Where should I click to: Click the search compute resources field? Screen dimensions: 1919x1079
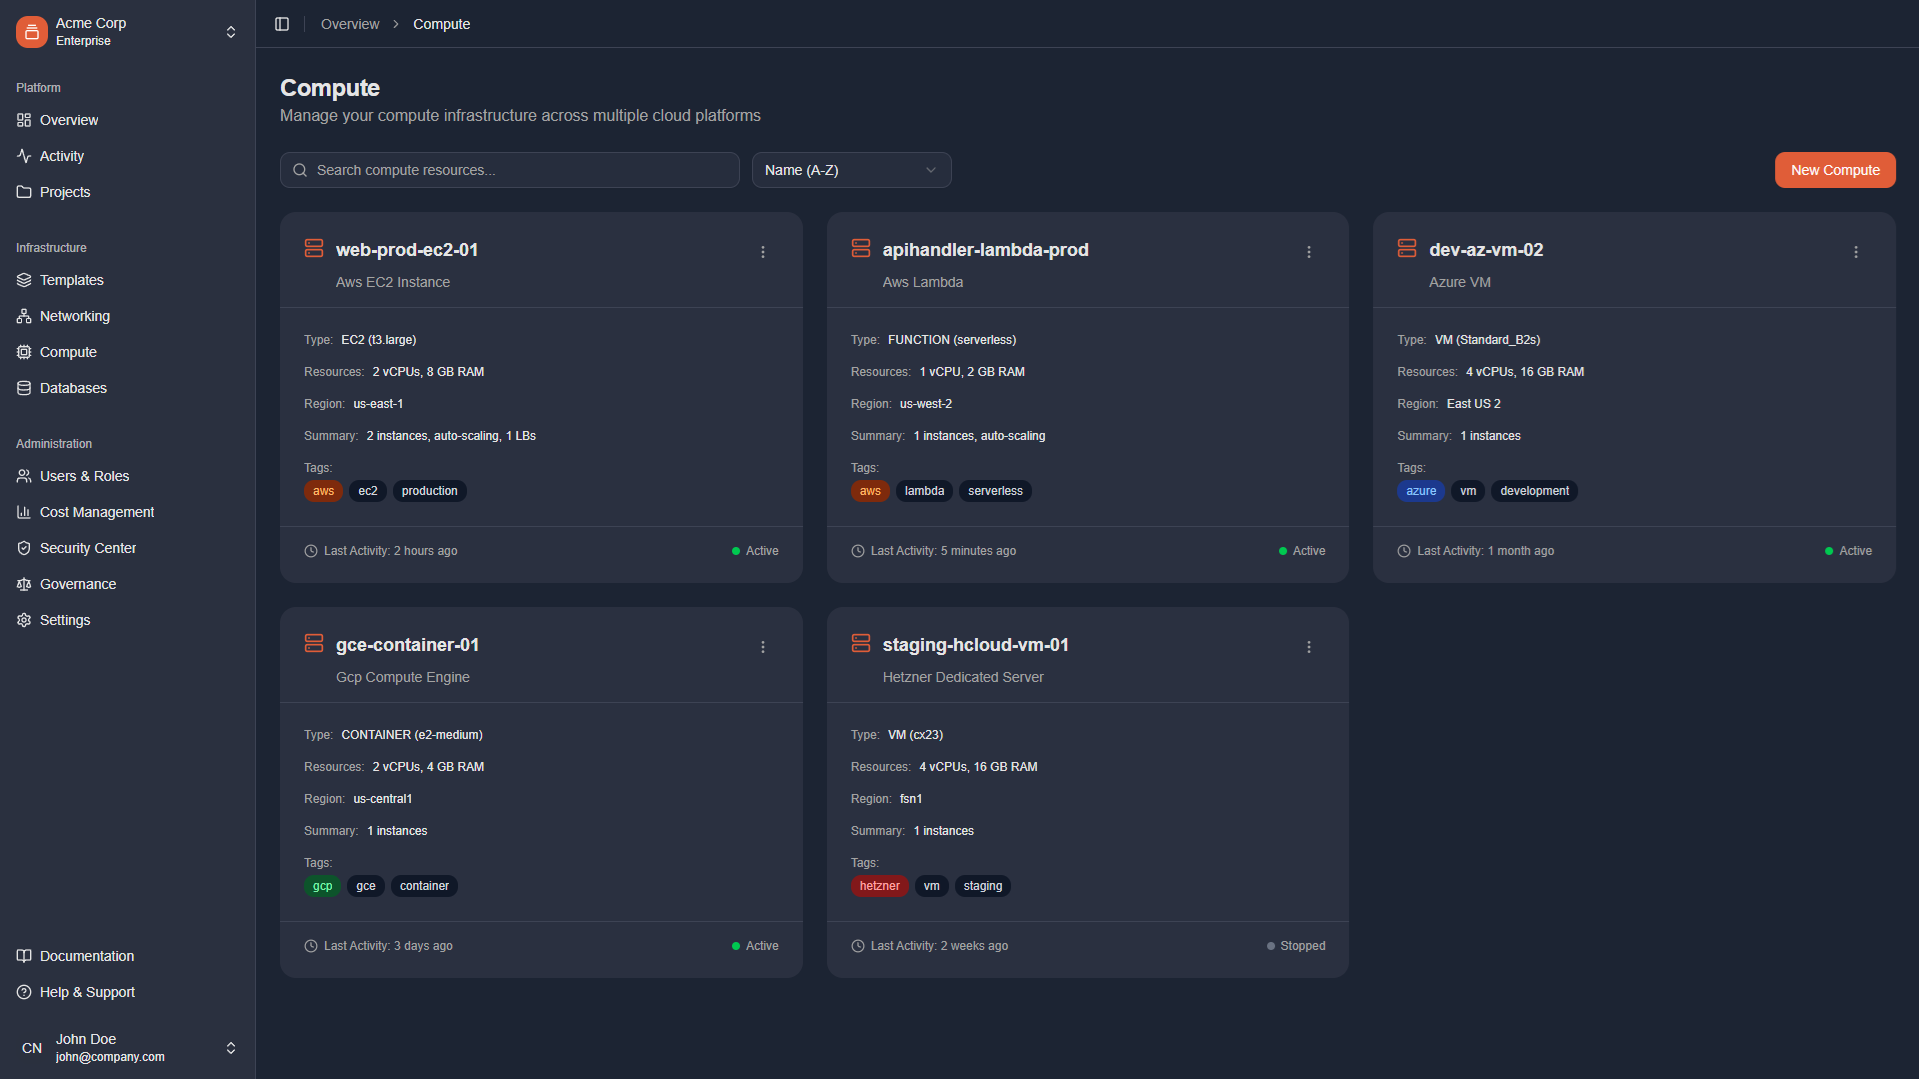pos(509,170)
